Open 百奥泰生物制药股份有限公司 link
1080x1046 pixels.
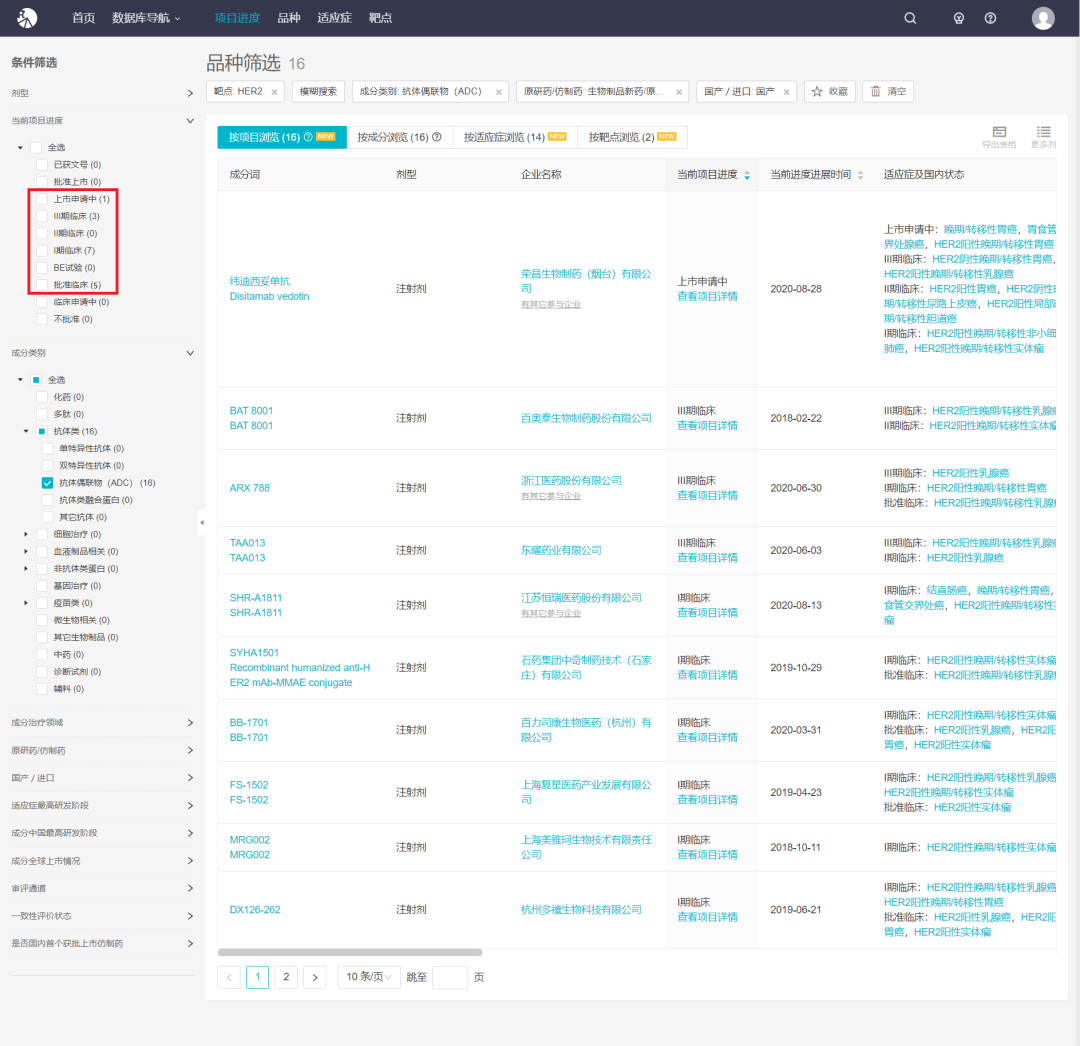pyautogui.click(x=585, y=418)
